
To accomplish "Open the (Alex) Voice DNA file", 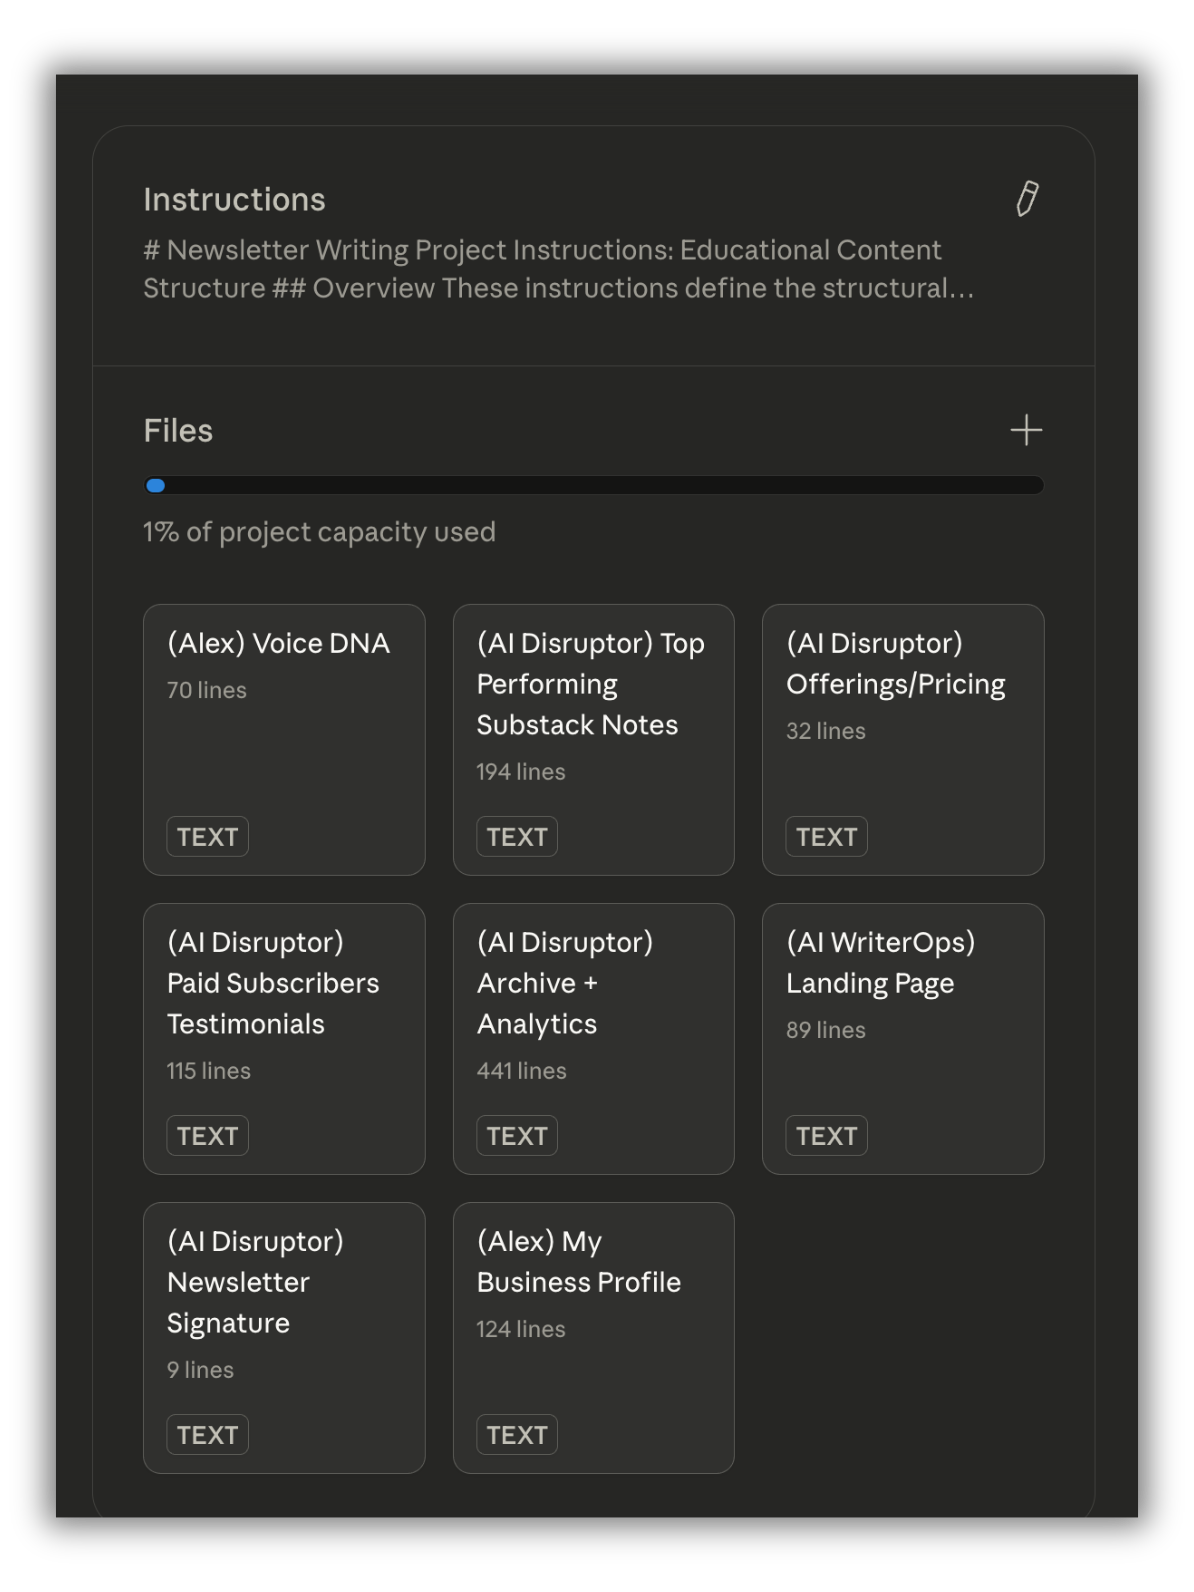I will pos(284,739).
